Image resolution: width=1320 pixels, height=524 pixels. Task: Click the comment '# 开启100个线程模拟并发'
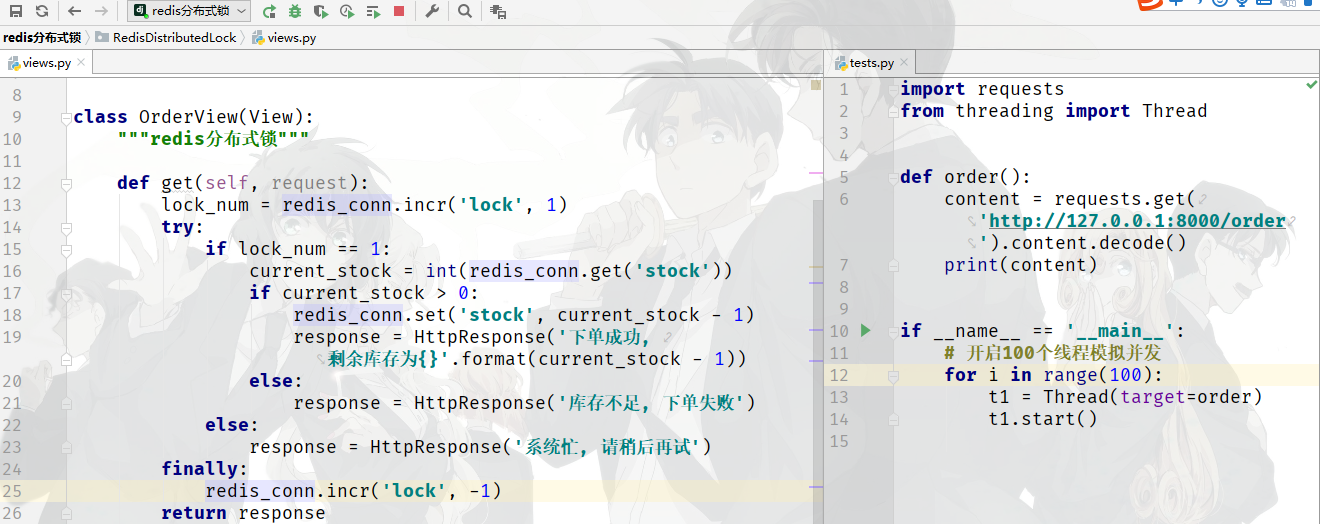coord(1052,353)
